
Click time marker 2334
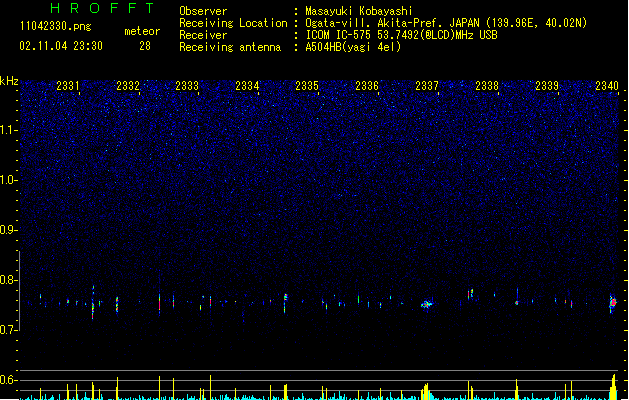tap(247, 86)
